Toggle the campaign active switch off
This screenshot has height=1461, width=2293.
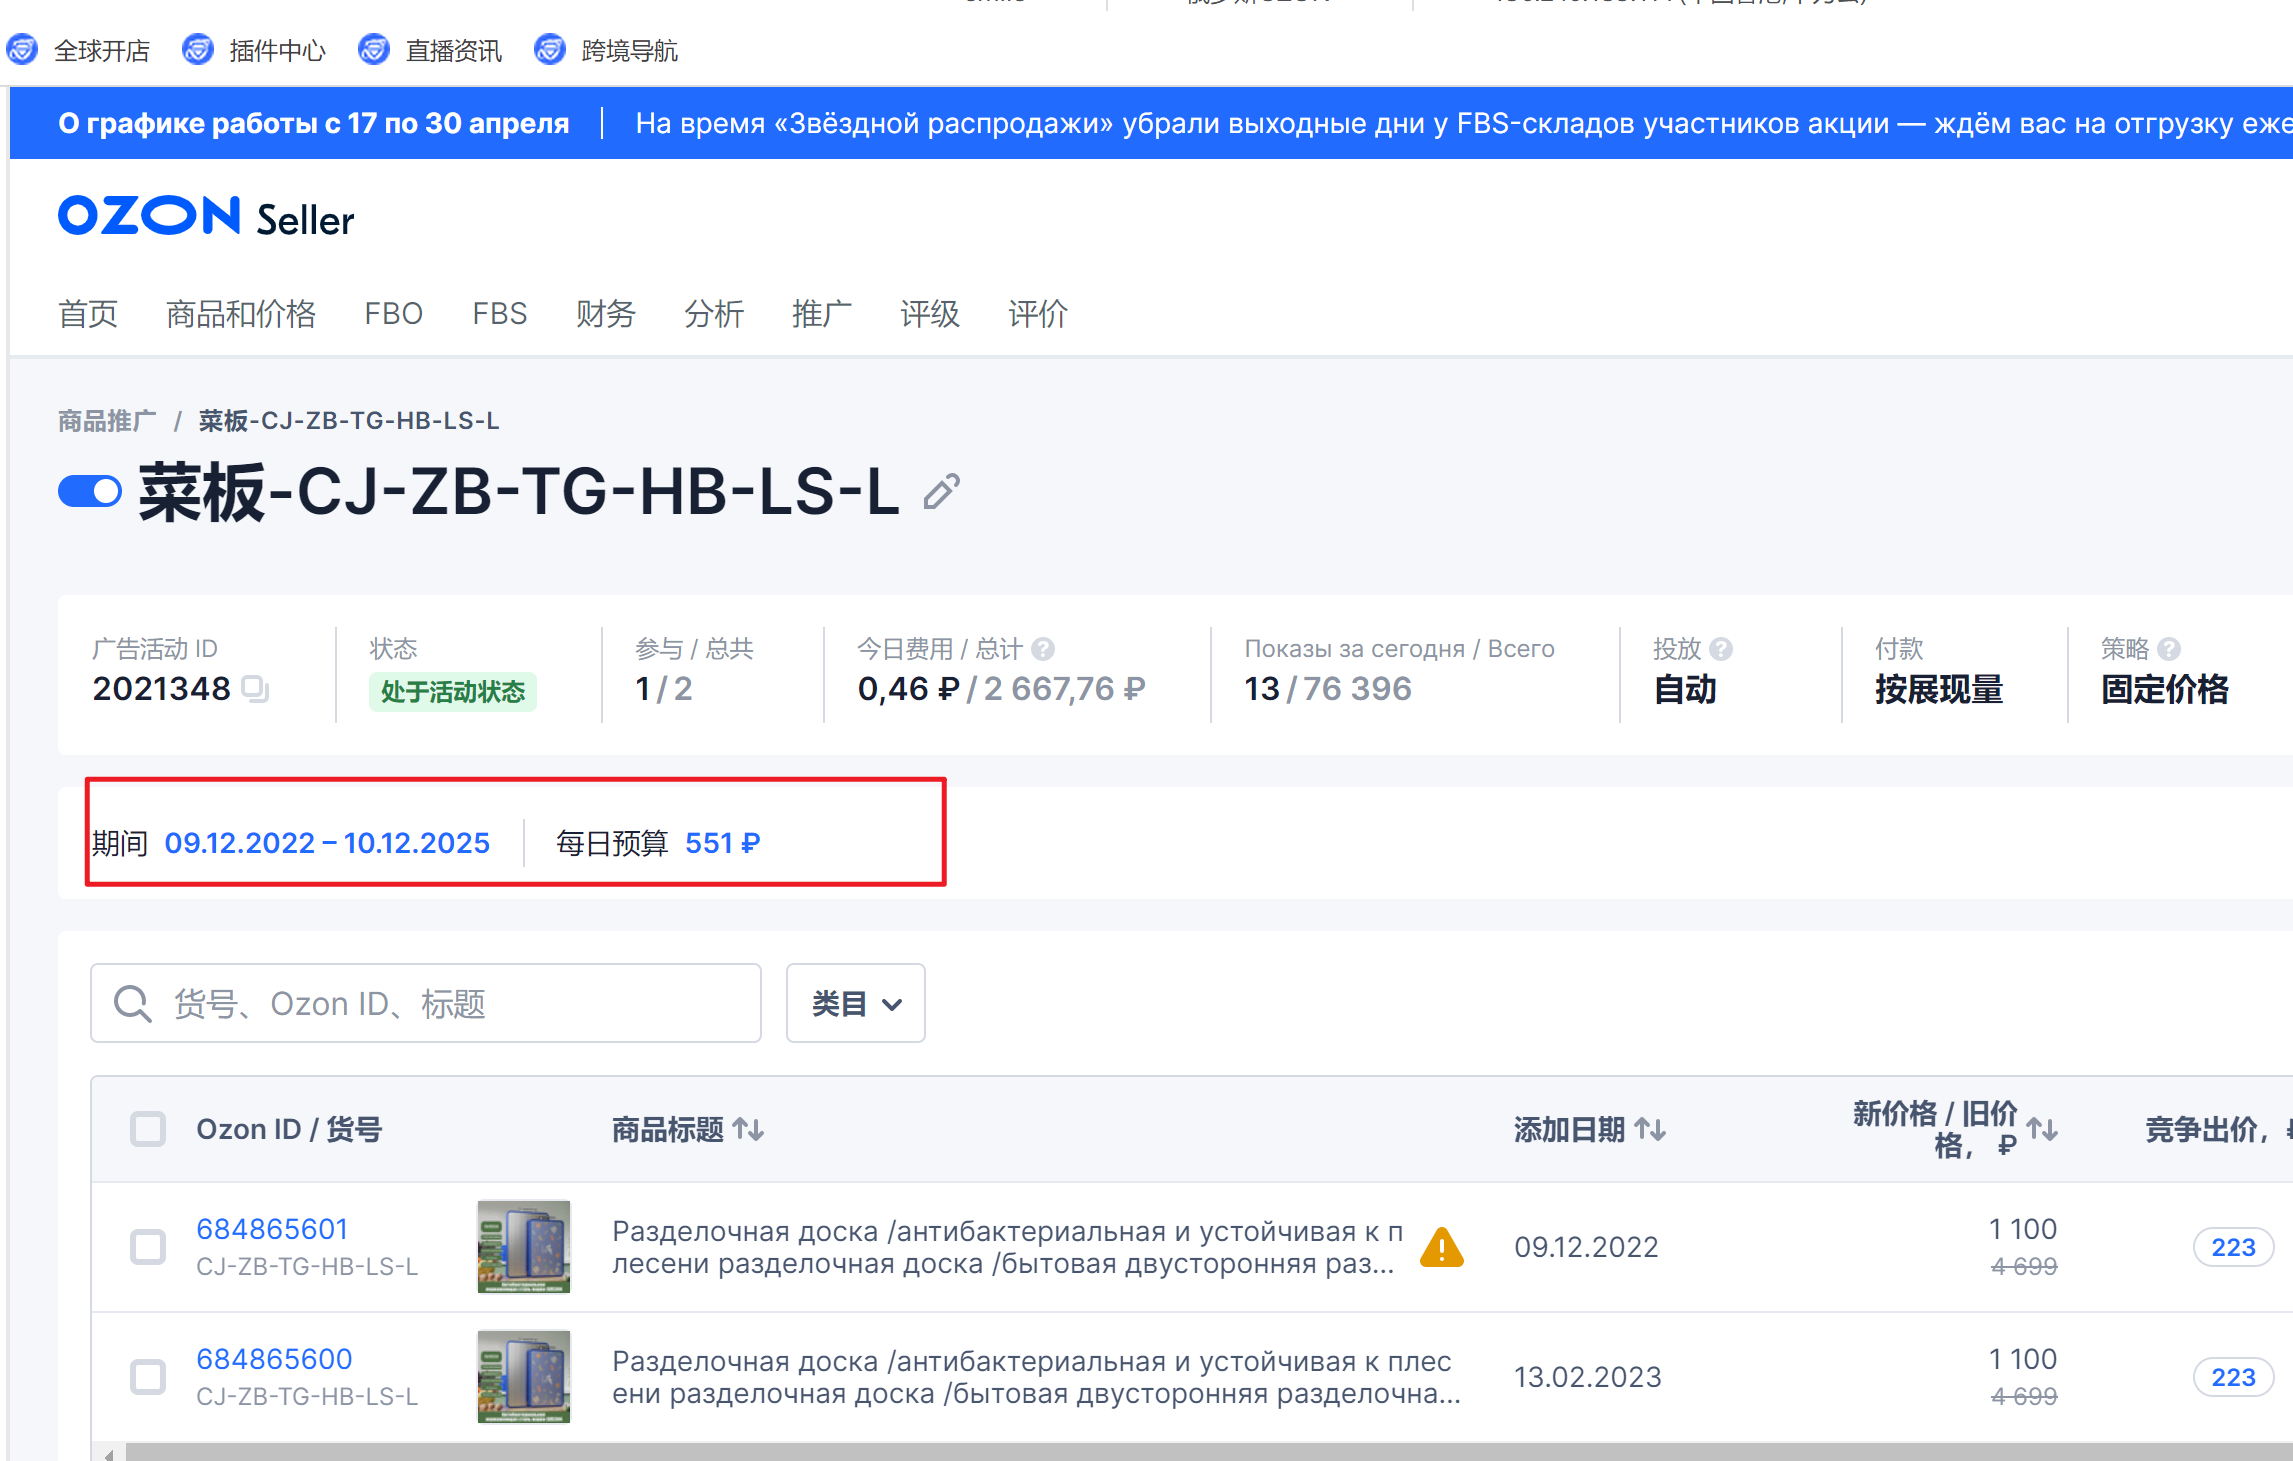point(90,491)
